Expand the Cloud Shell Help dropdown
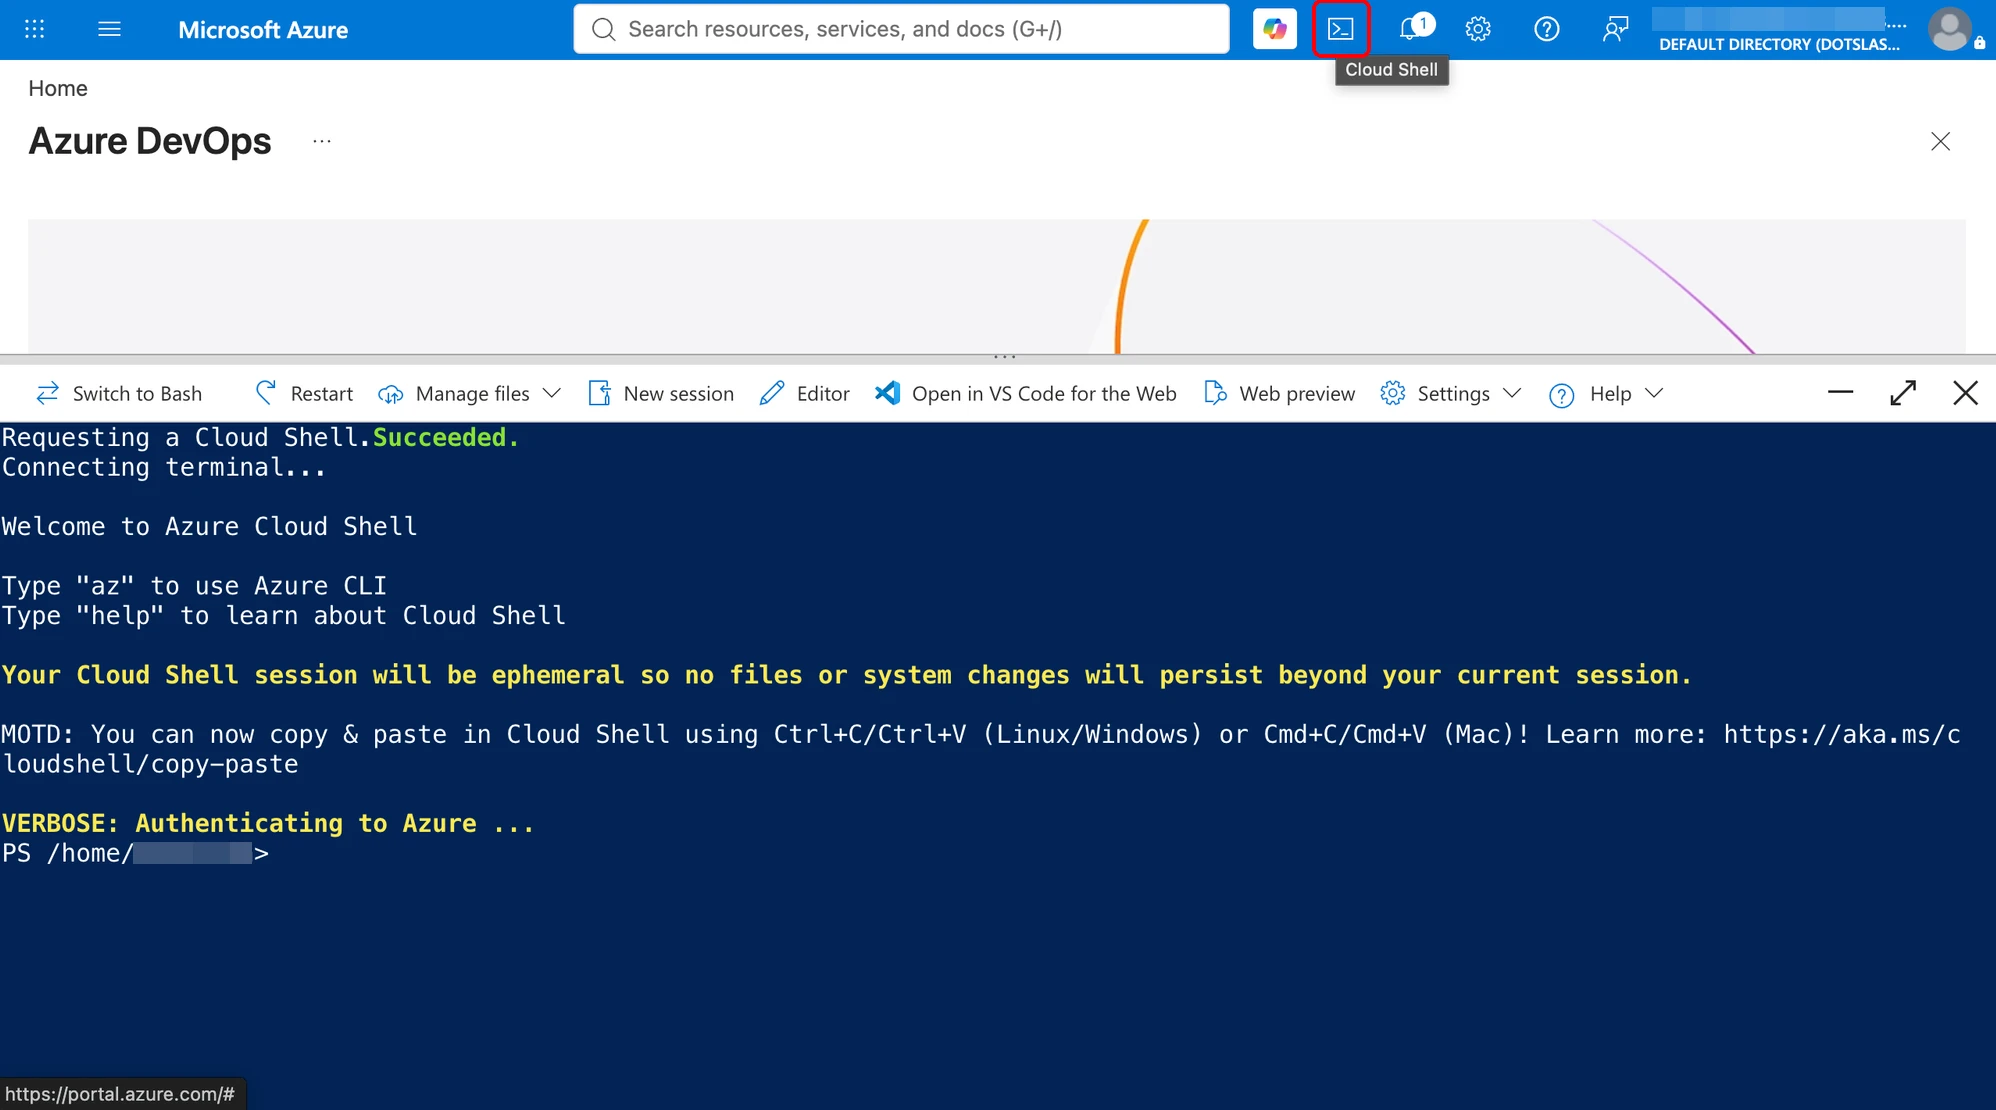The image size is (1996, 1110). (x=1606, y=394)
